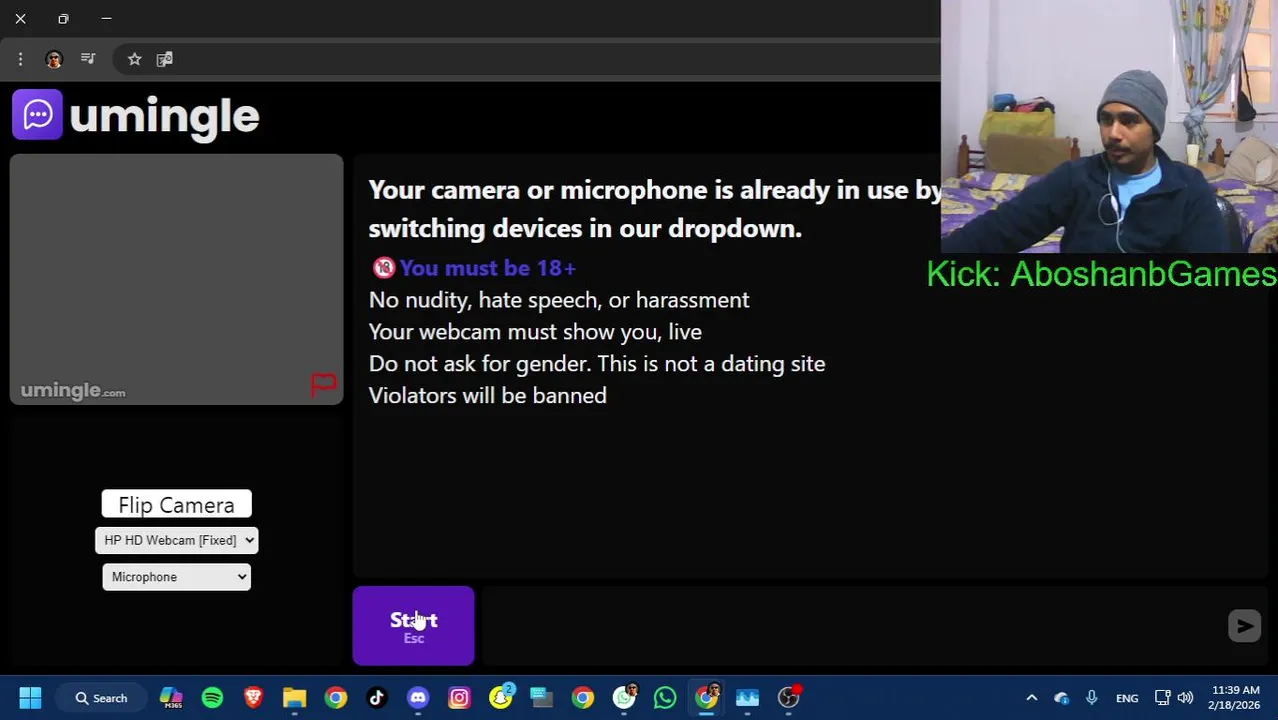Open the taskbar icon left of OBS Studio
Screen dimensions: 1278x720
pyautogui.click(x=747, y=698)
